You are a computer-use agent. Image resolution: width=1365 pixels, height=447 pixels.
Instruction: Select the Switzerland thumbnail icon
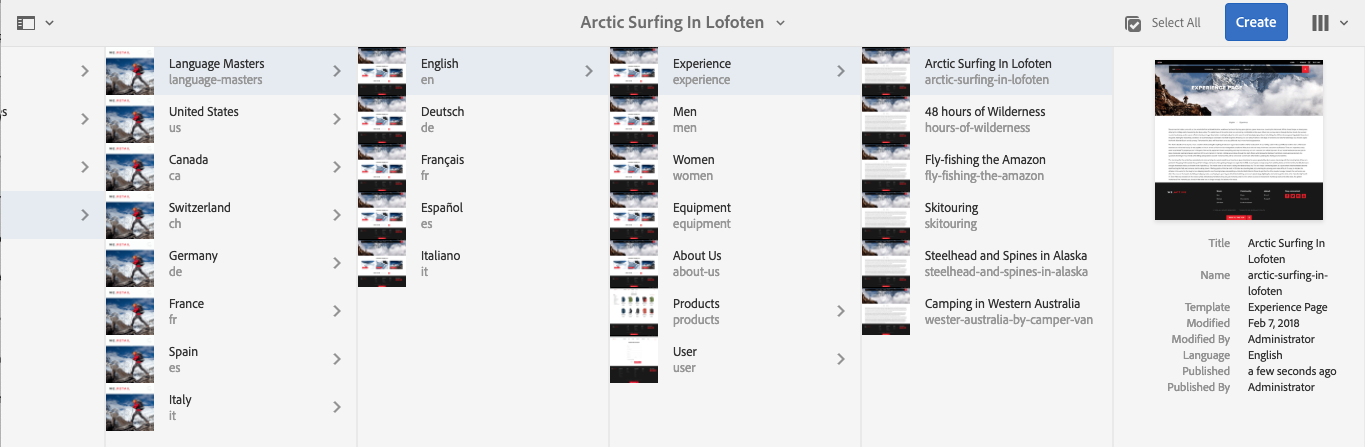click(130, 215)
